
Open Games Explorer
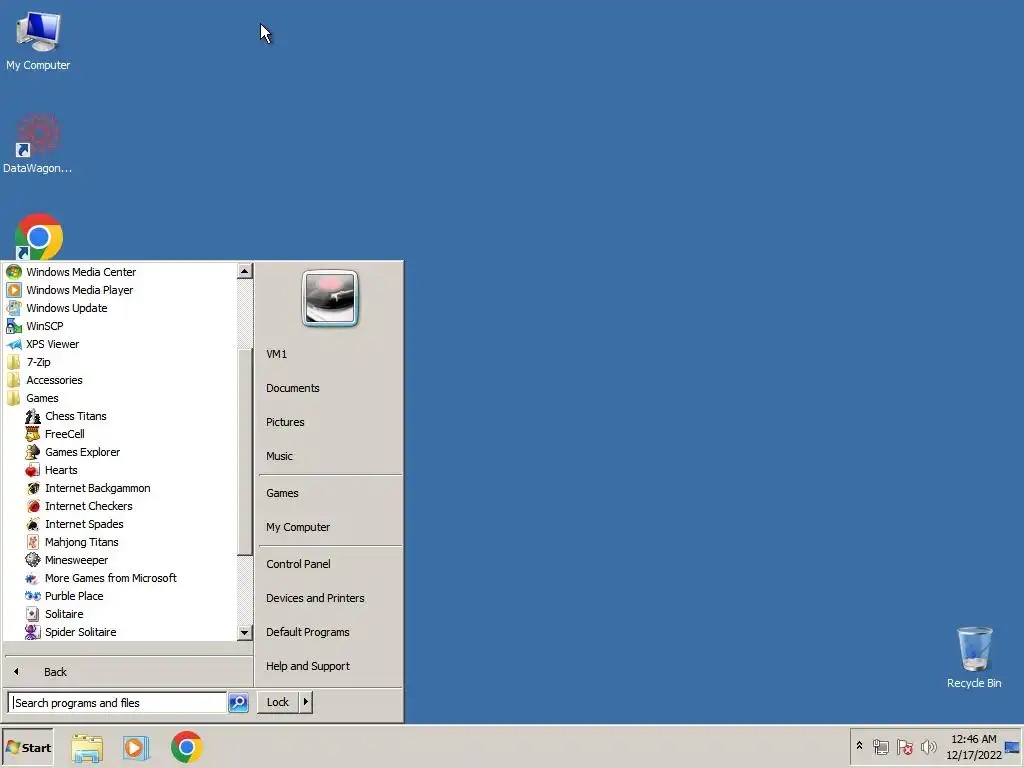[82, 452]
